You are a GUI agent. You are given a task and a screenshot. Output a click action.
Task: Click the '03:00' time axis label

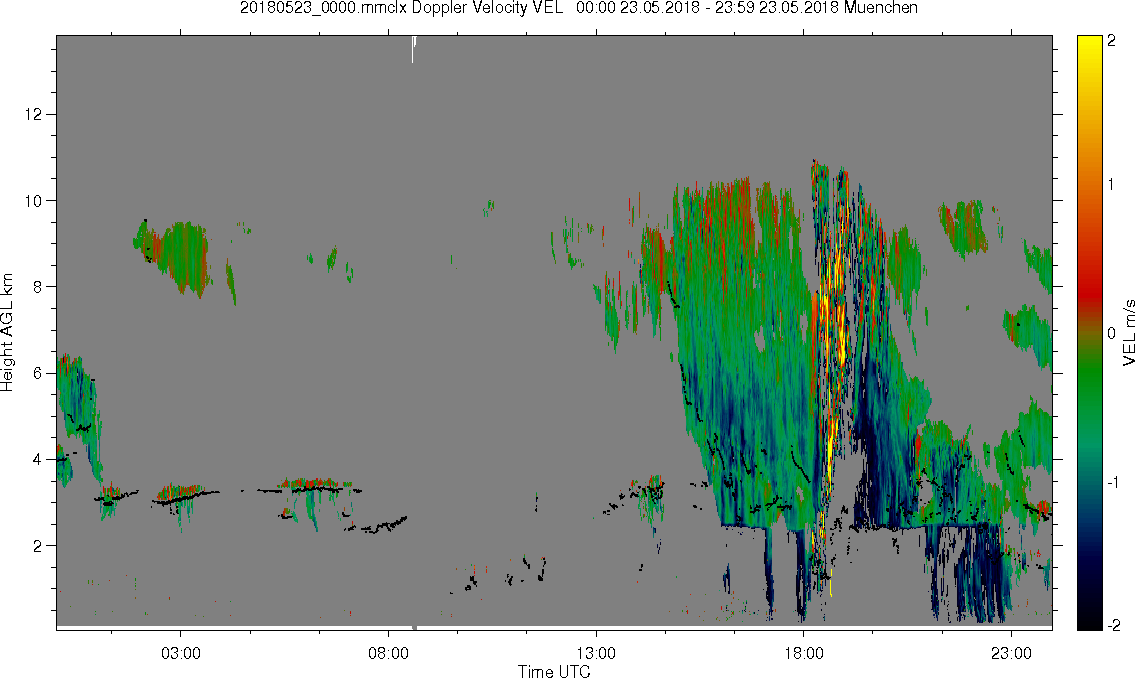180,654
